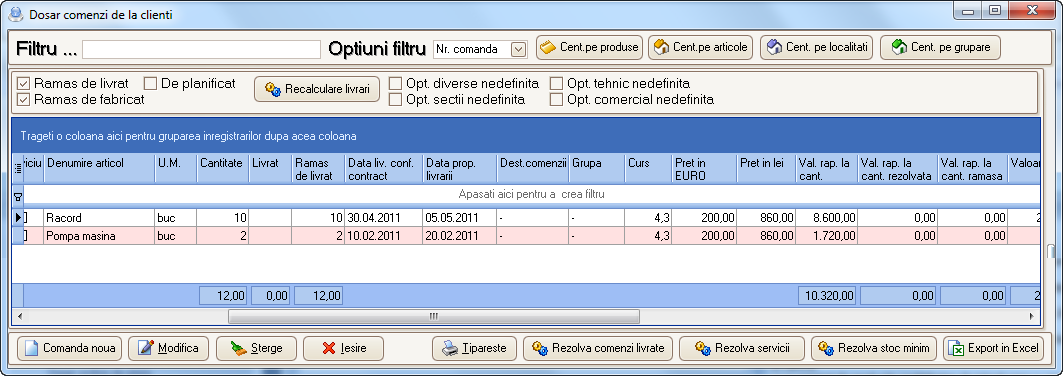Screen dimensions: 1063x376
Task: Open the Nr. comanda filter options dropdown
Action: tap(518, 49)
